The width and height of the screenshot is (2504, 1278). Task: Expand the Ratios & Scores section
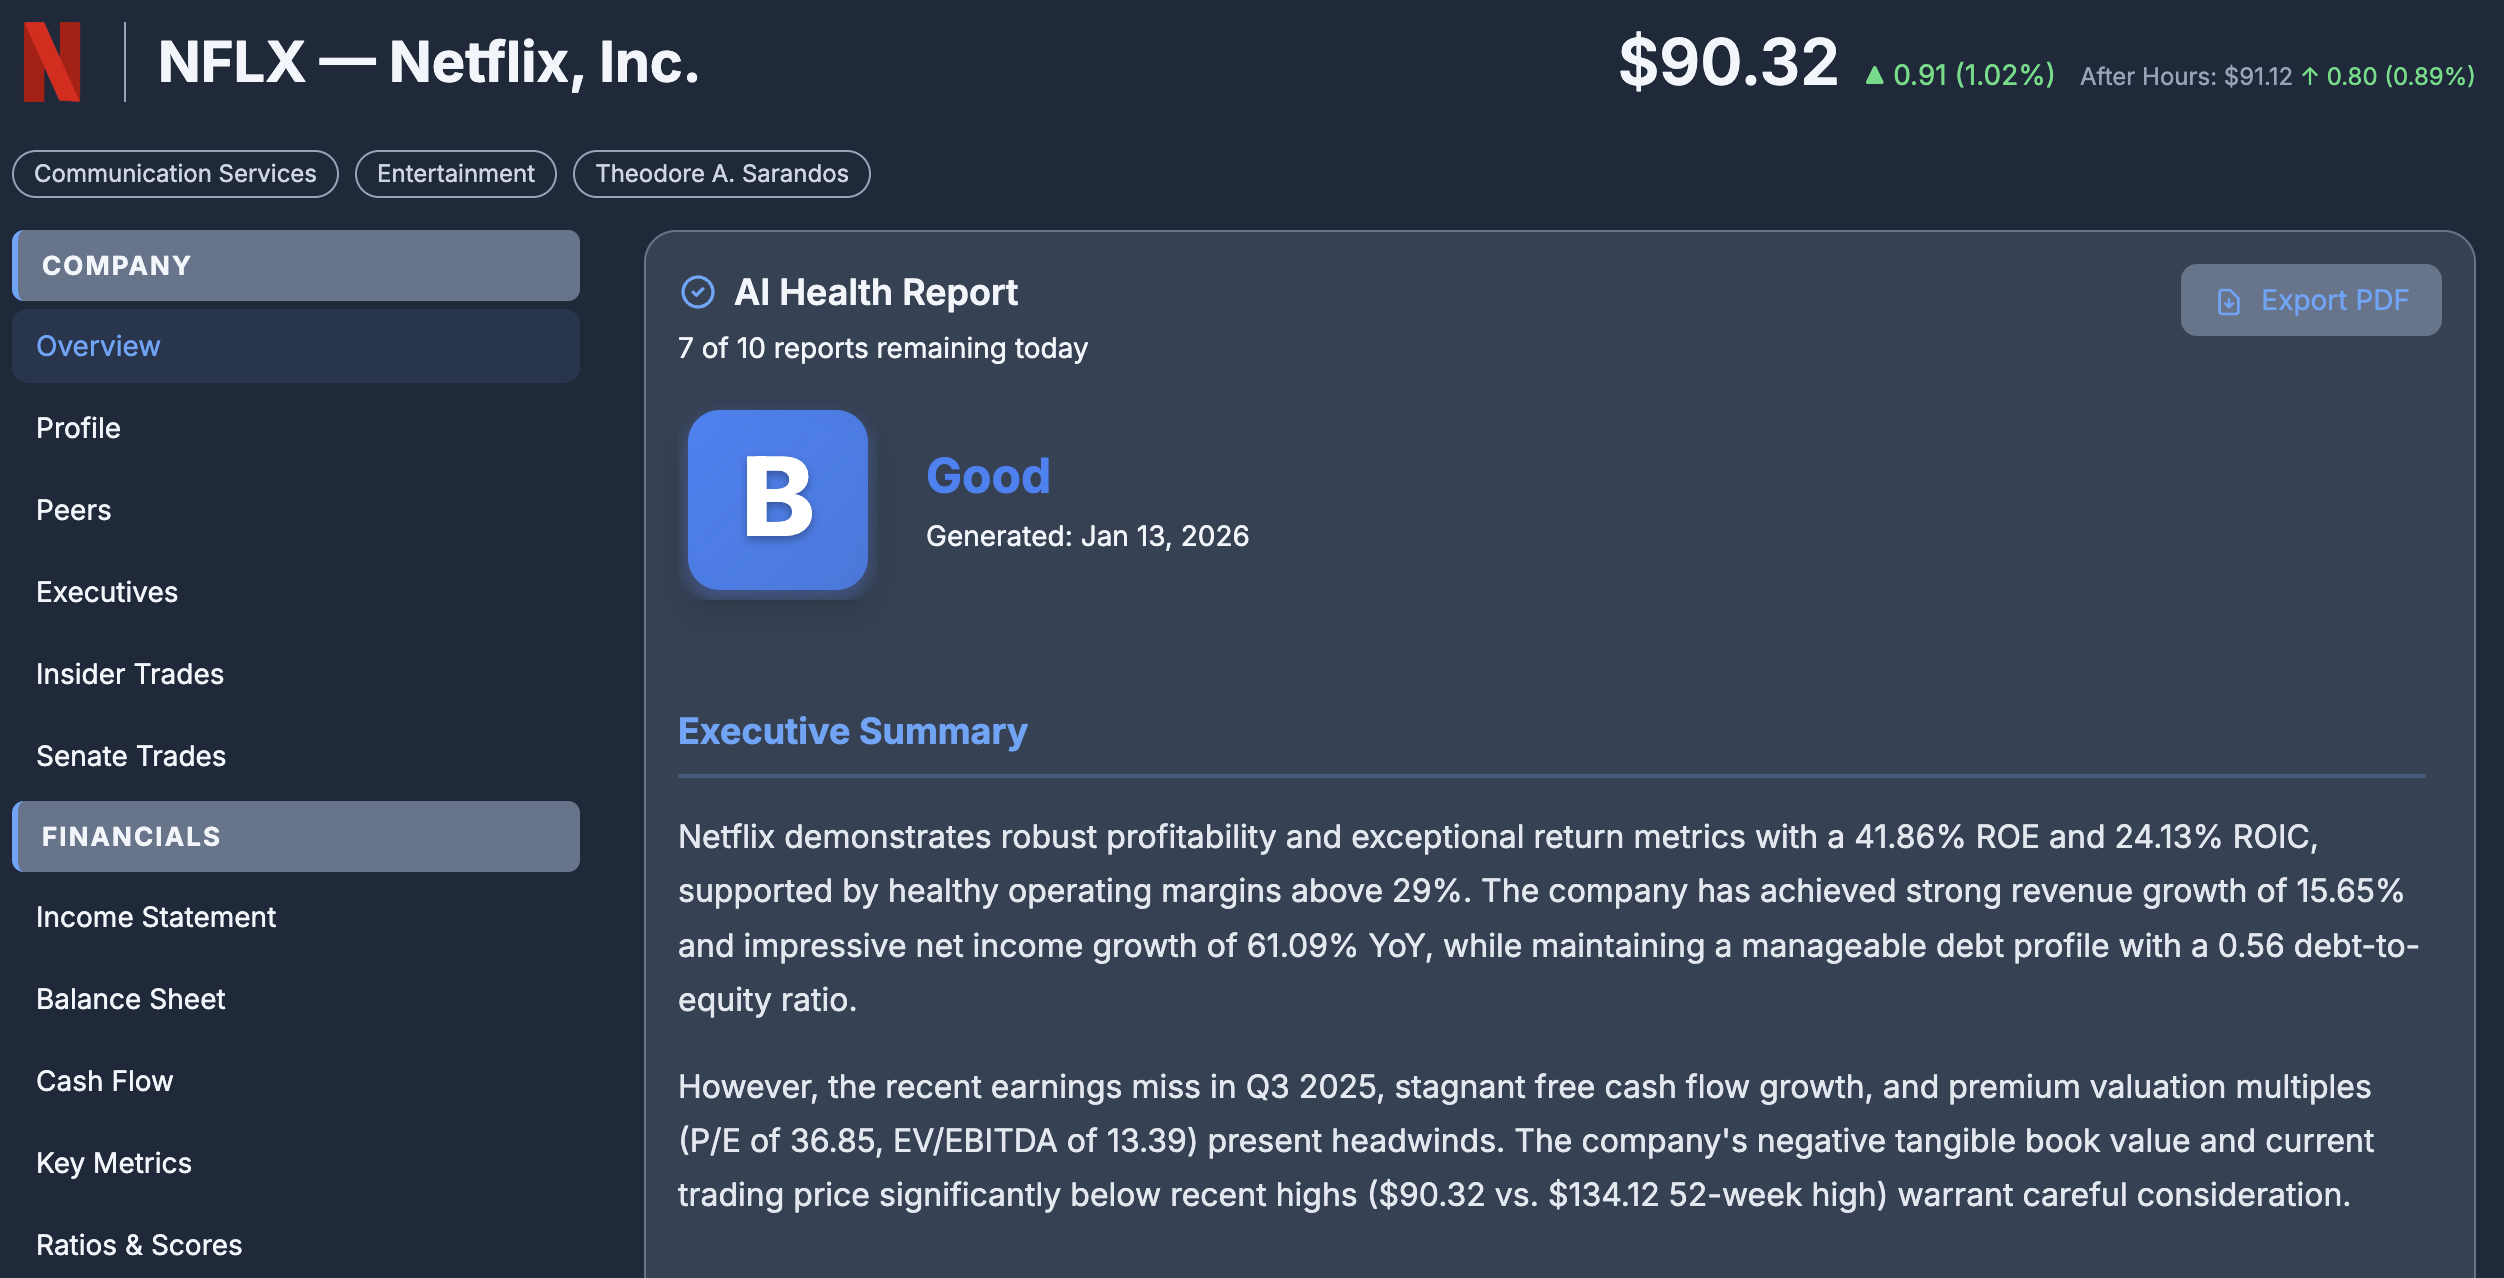pyautogui.click(x=139, y=1245)
